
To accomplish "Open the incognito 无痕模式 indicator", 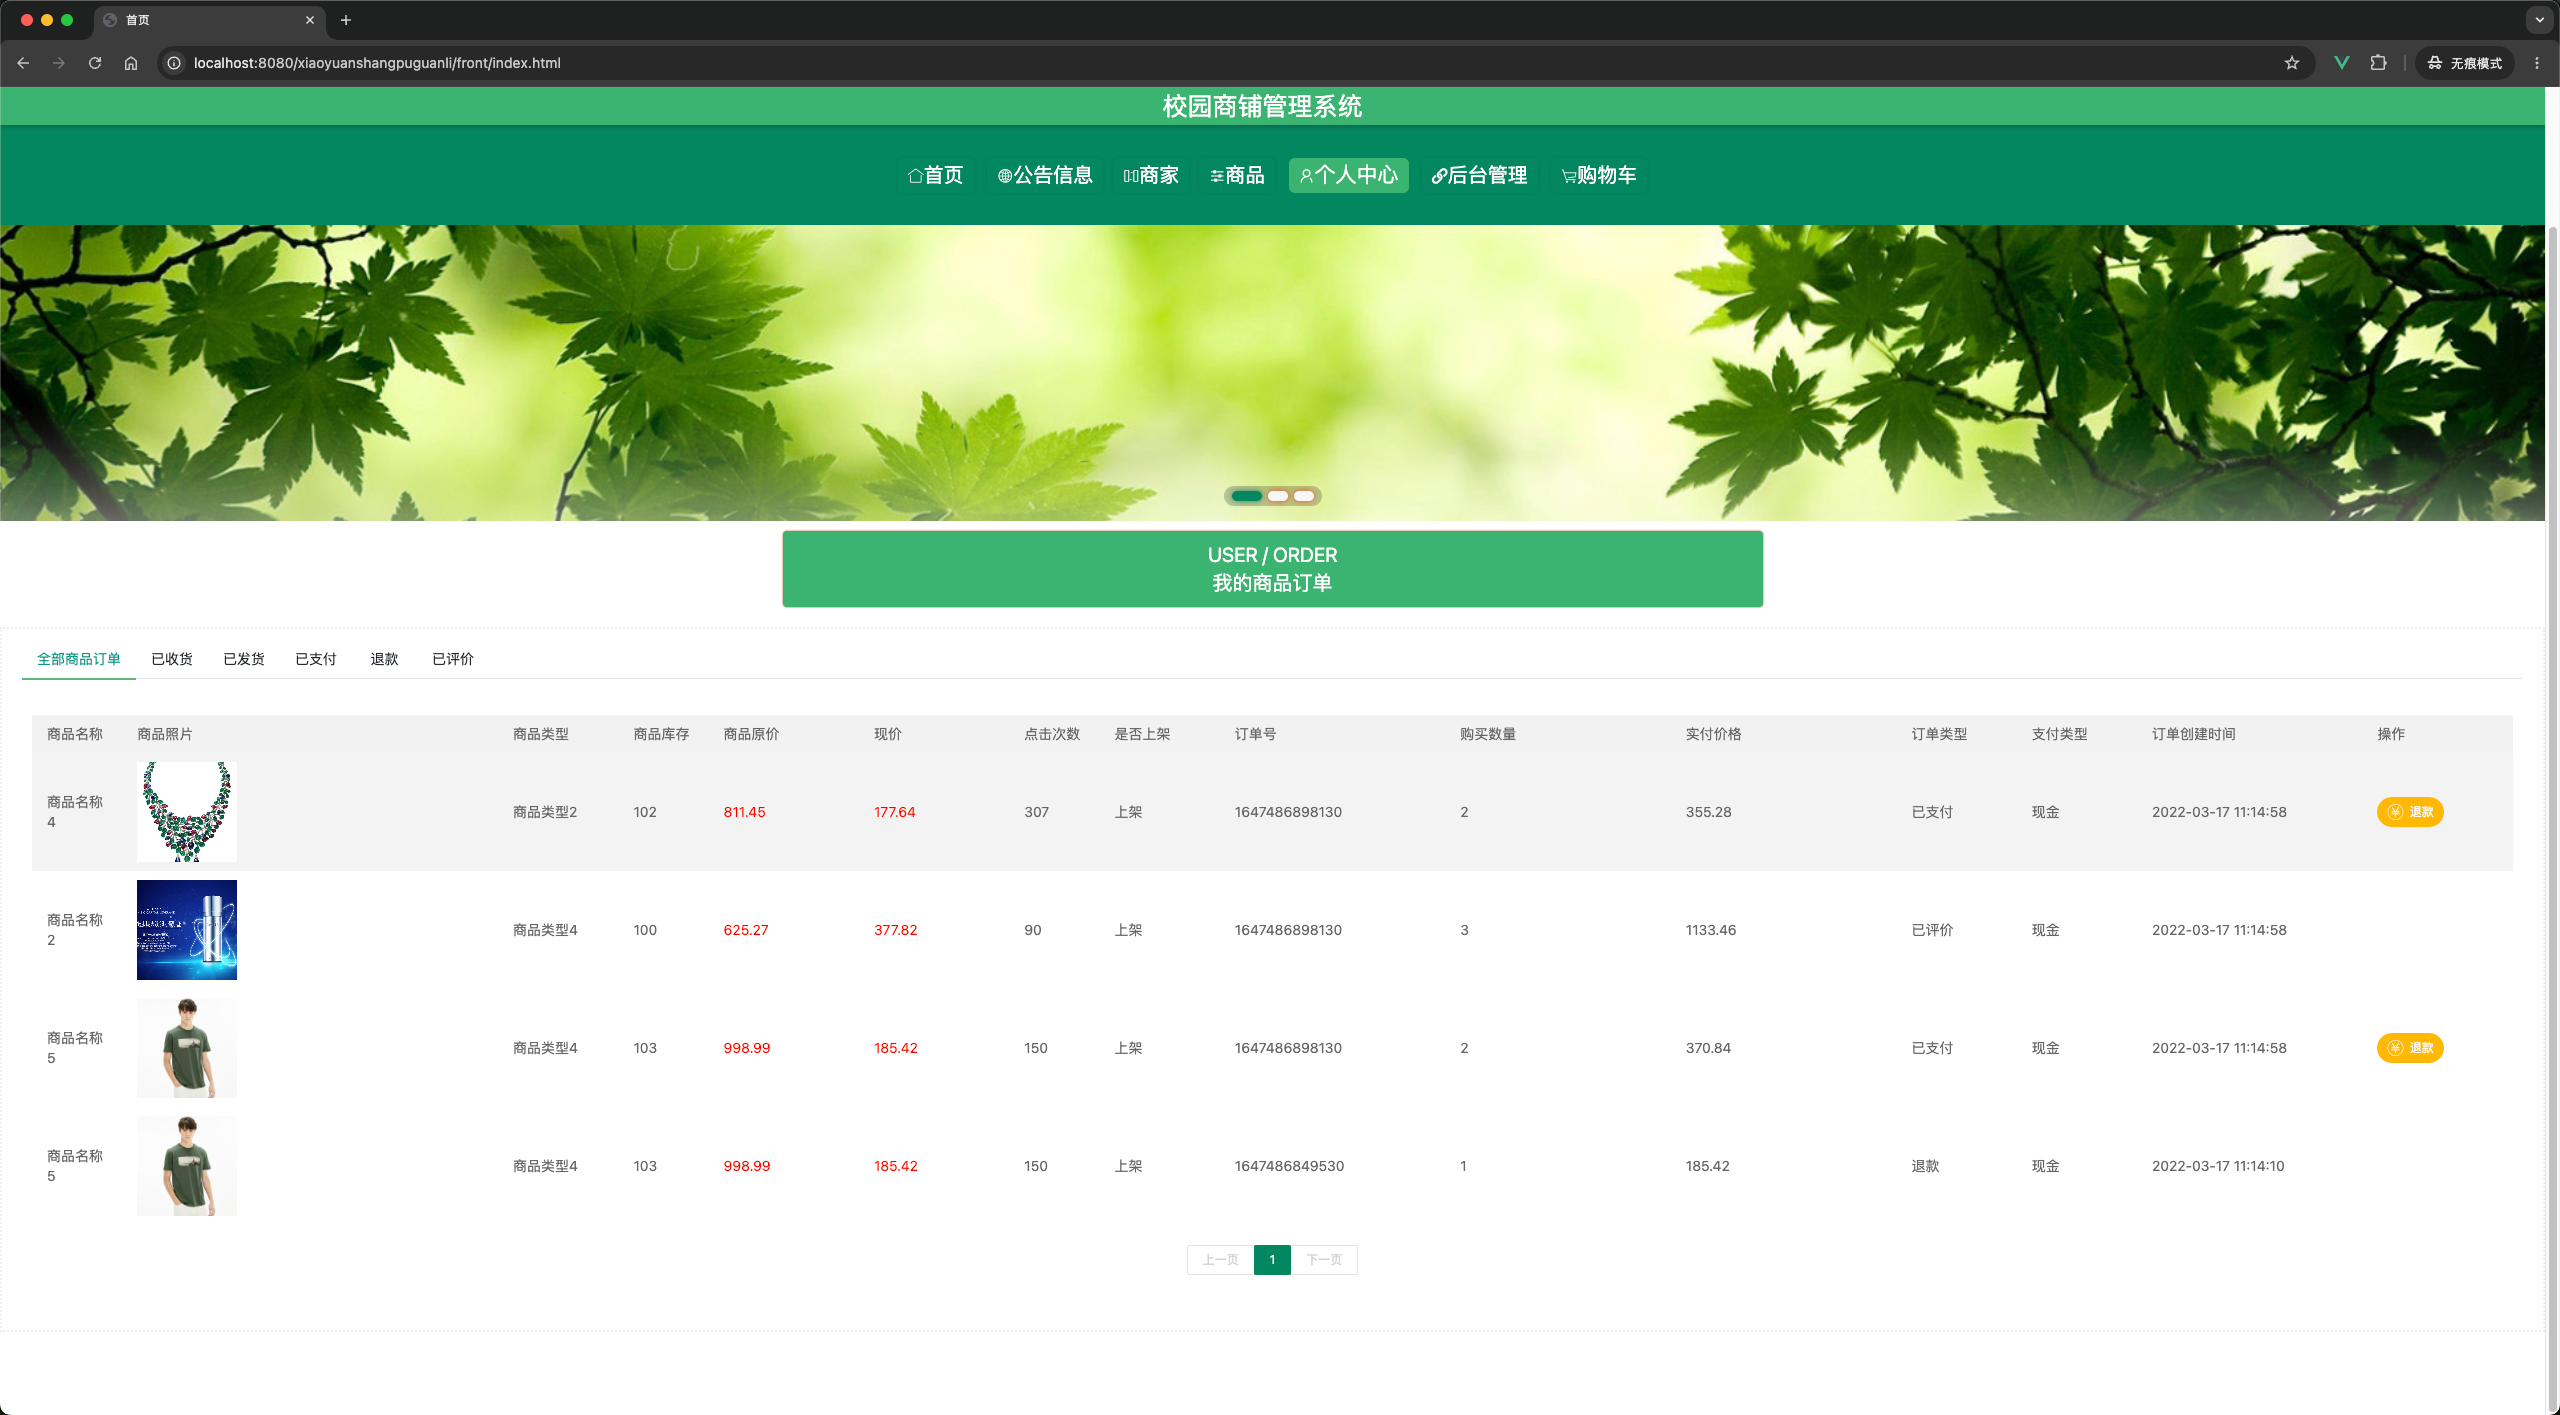I will pos(2465,63).
